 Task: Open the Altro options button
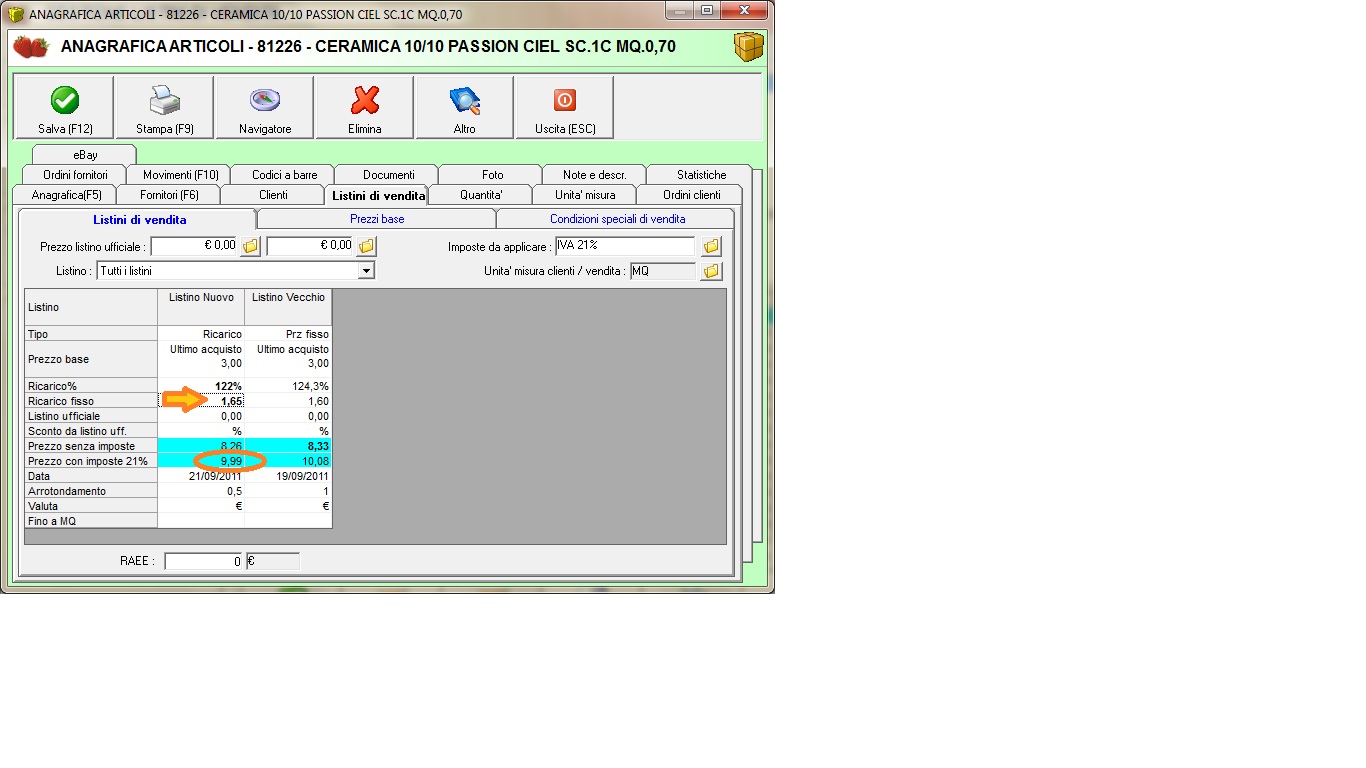click(x=465, y=107)
